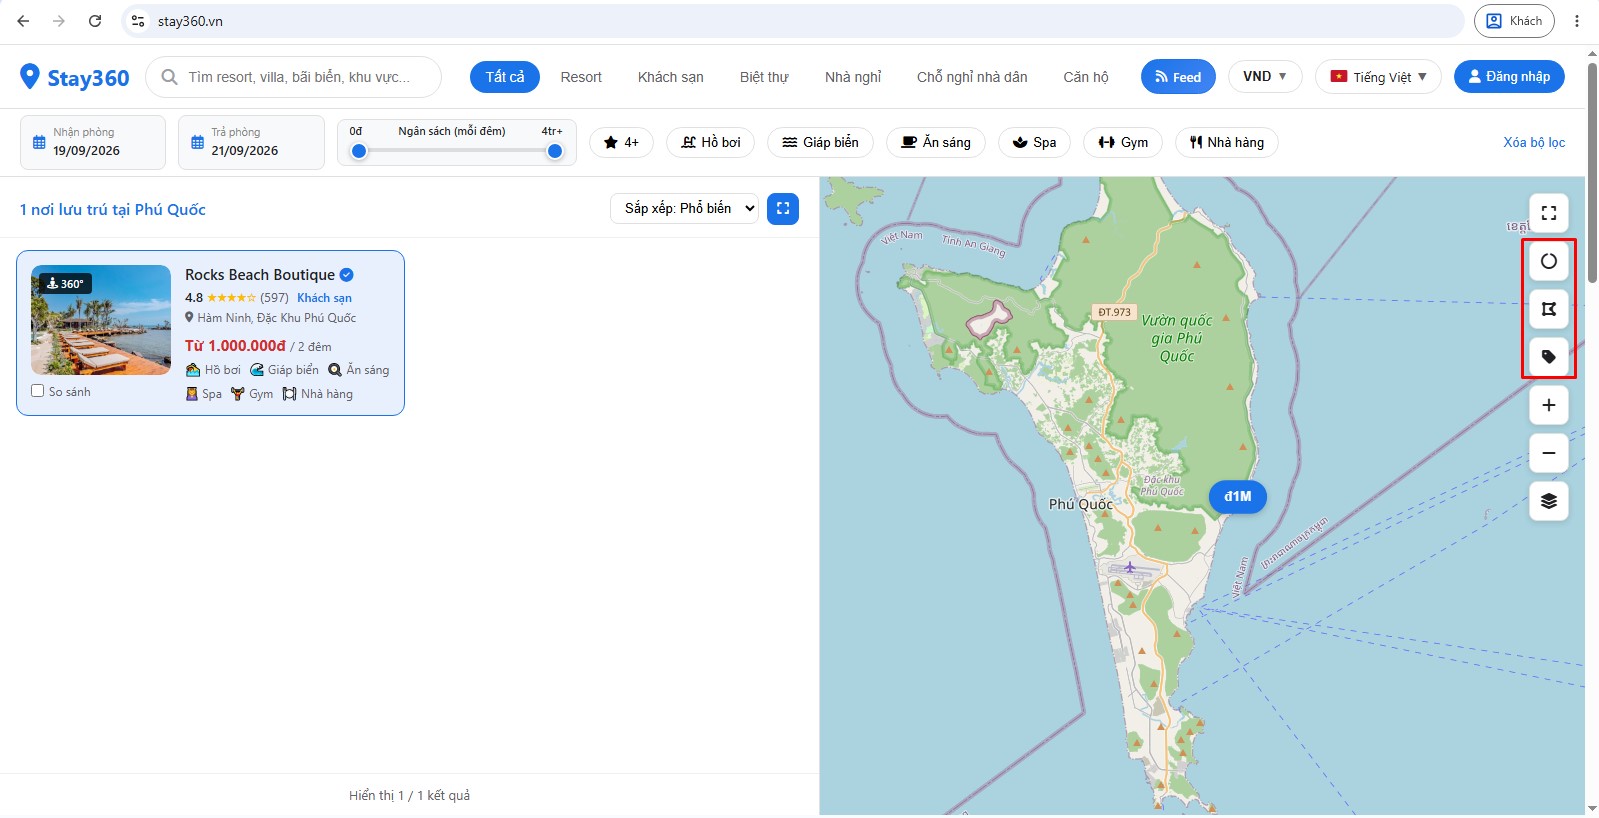This screenshot has width=1599, height=818.
Task: Select the Khách sạn category tab
Action: 671,77
